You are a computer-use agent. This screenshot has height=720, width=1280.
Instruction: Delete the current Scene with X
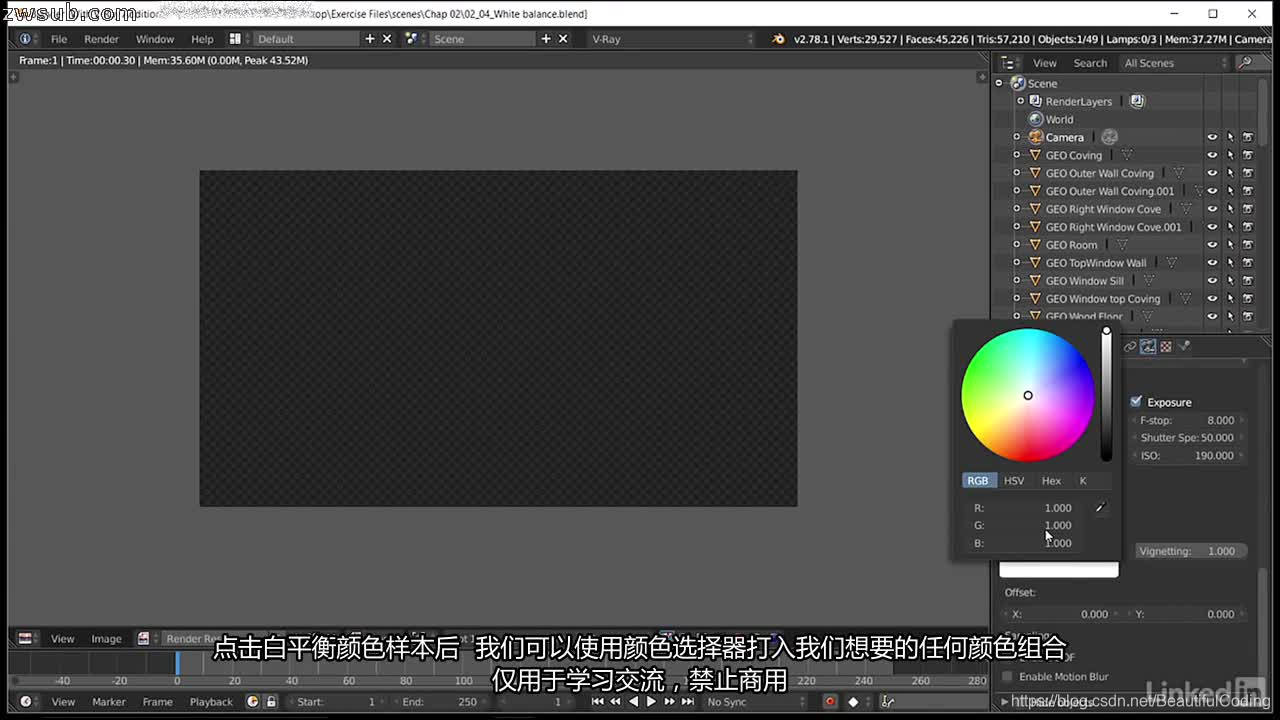pyautogui.click(x=563, y=39)
